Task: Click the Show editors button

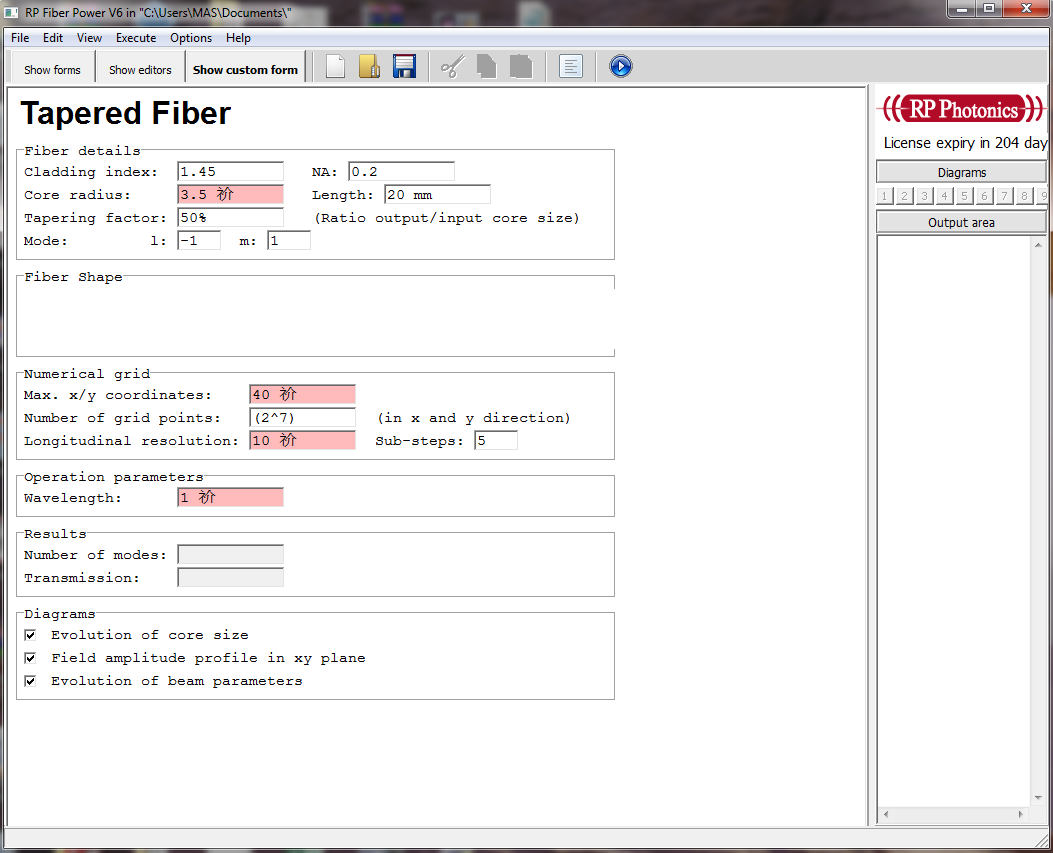Action: coord(140,70)
